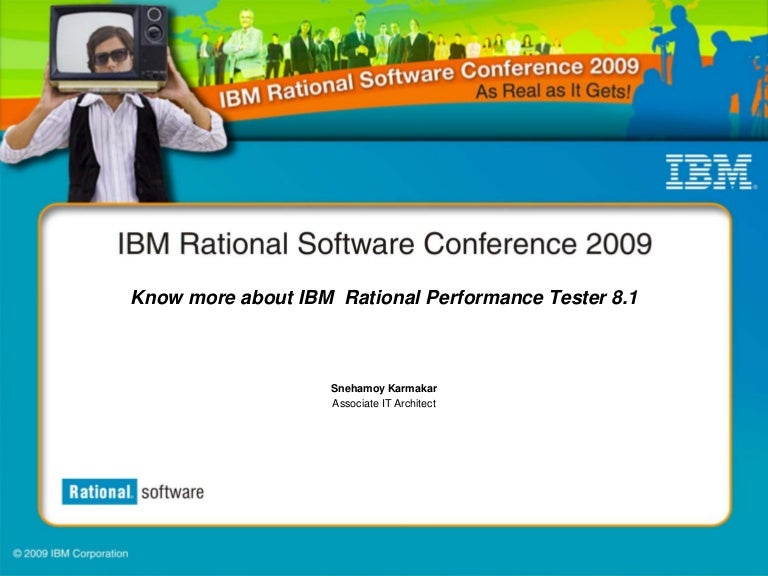Click the IBM logo on the right
Image resolution: width=768 pixels, height=576 pixels.
[709, 172]
